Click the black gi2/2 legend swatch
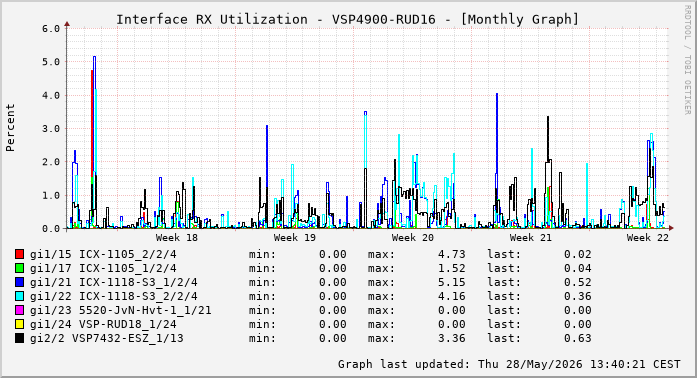Image resolution: width=697 pixels, height=378 pixels. 20,338
